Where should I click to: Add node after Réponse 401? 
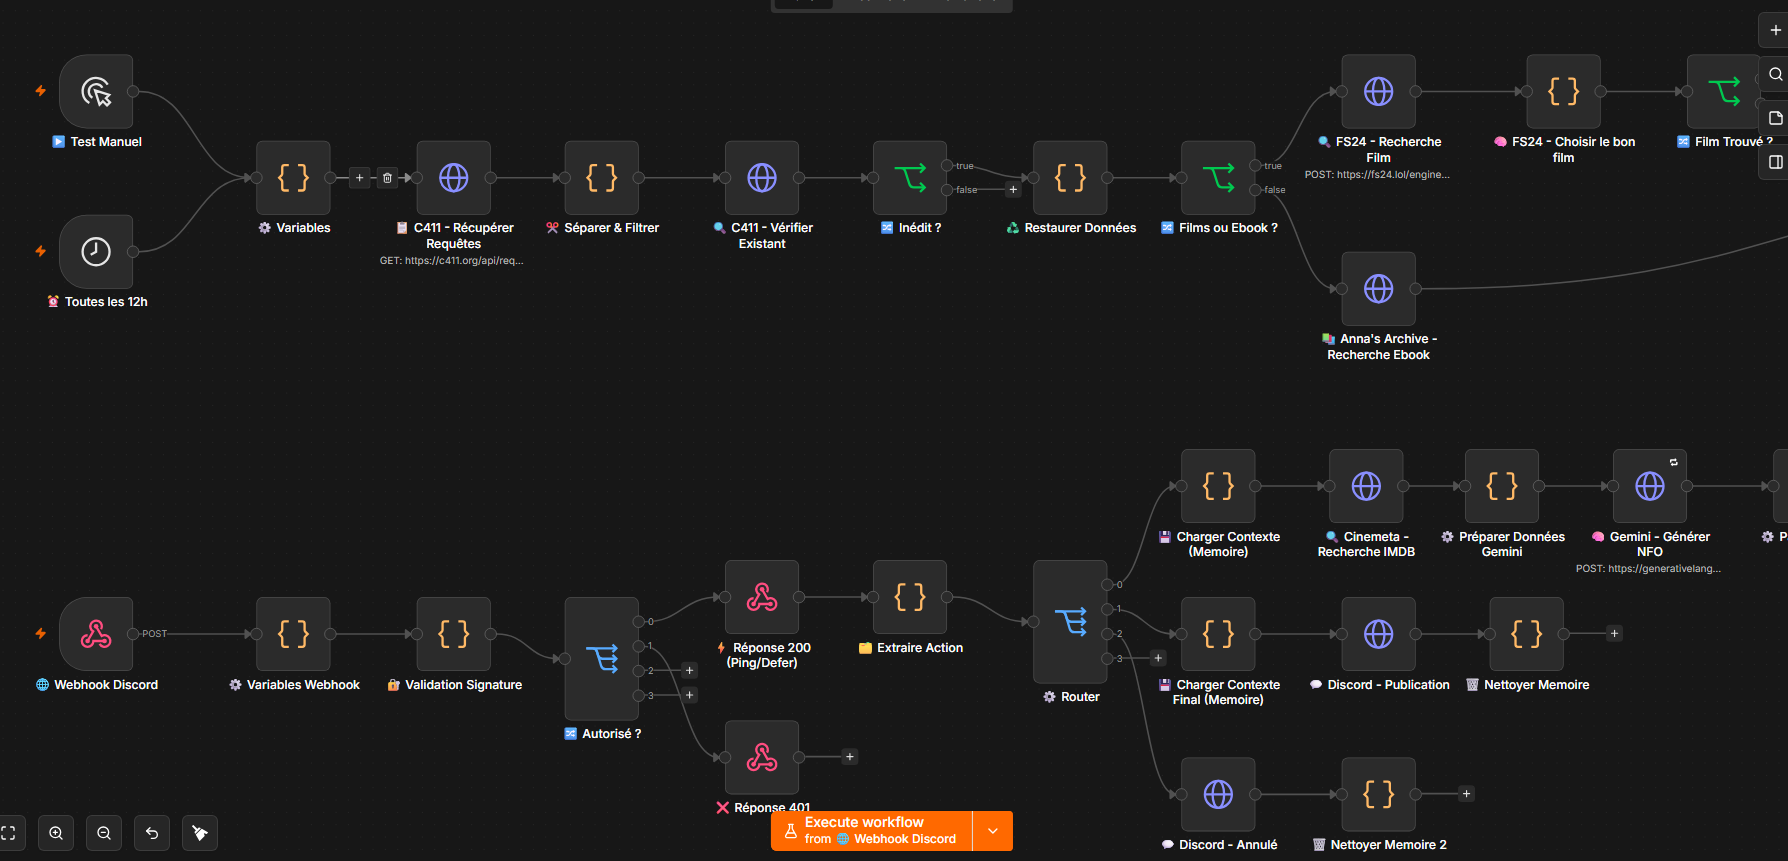(850, 757)
